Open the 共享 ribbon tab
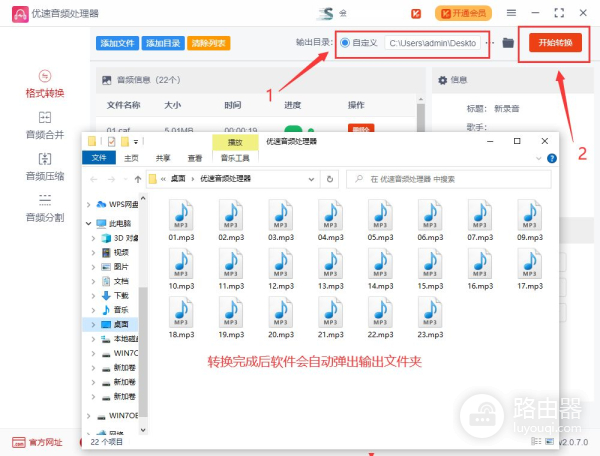The width and height of the screenshot is (600, 456). 163,158
